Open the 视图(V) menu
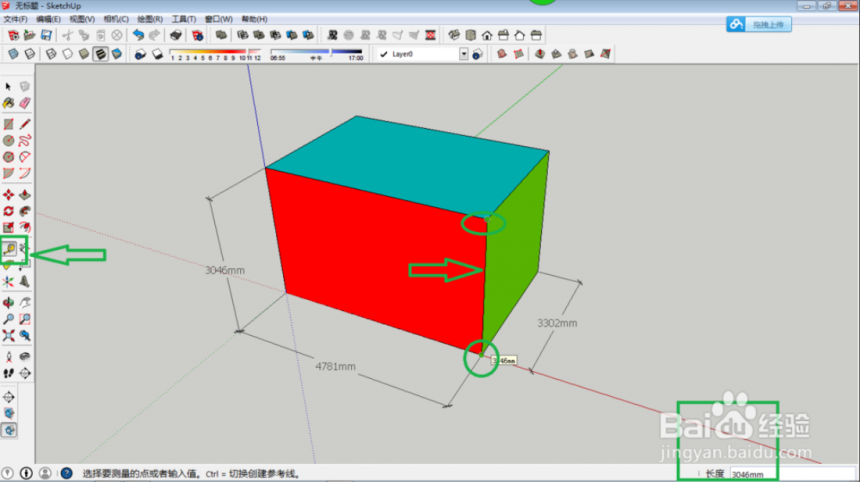Screen dimensions: 860x482 pos(82,19)
